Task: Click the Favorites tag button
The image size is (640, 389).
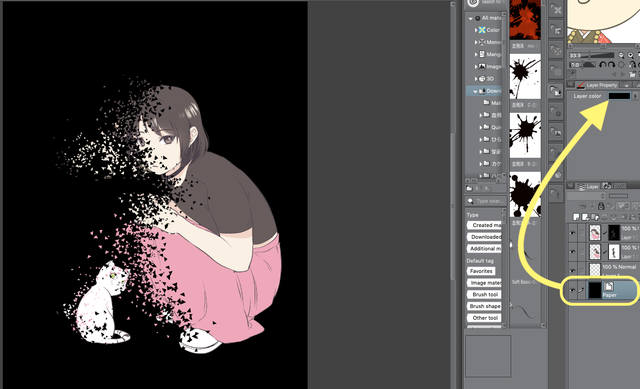Action: (481, 271)
